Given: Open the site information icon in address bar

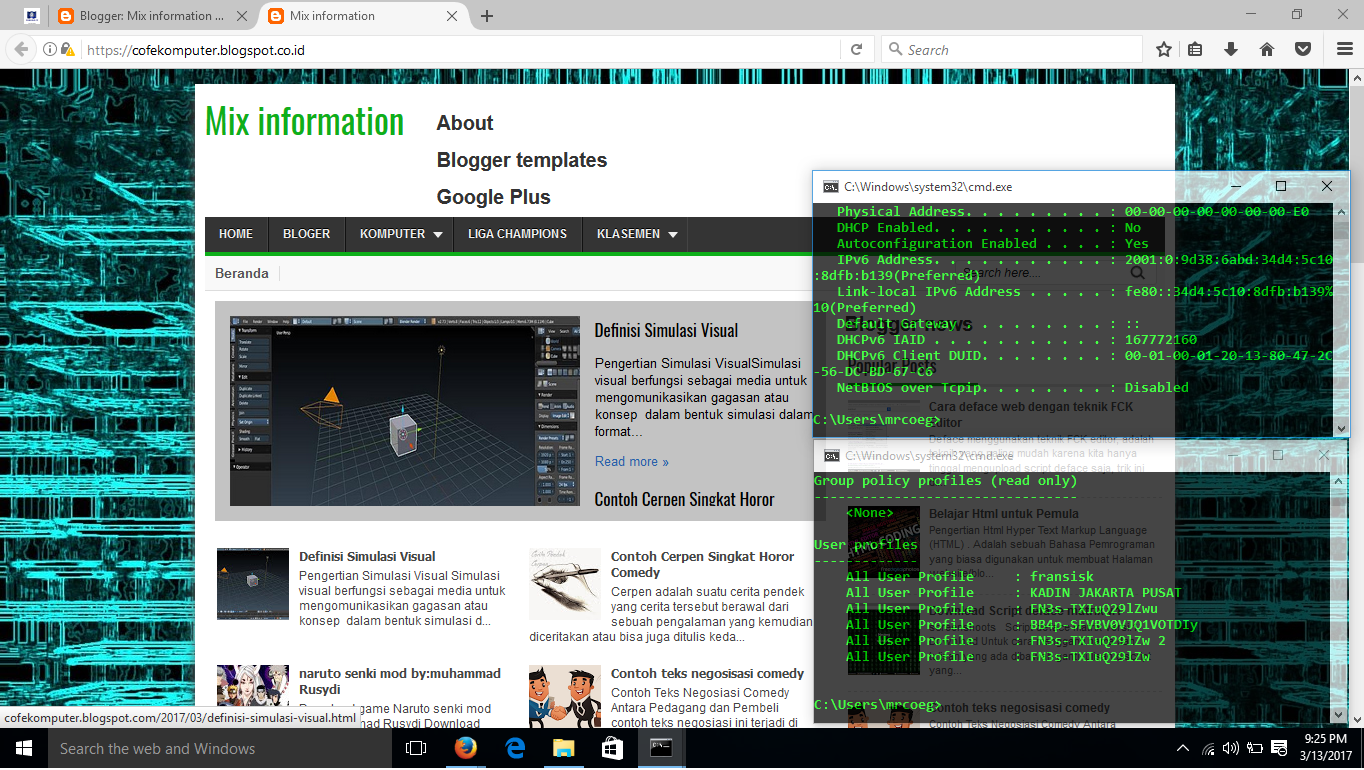Looking at the screenshot, I should [x=49, y=49].
